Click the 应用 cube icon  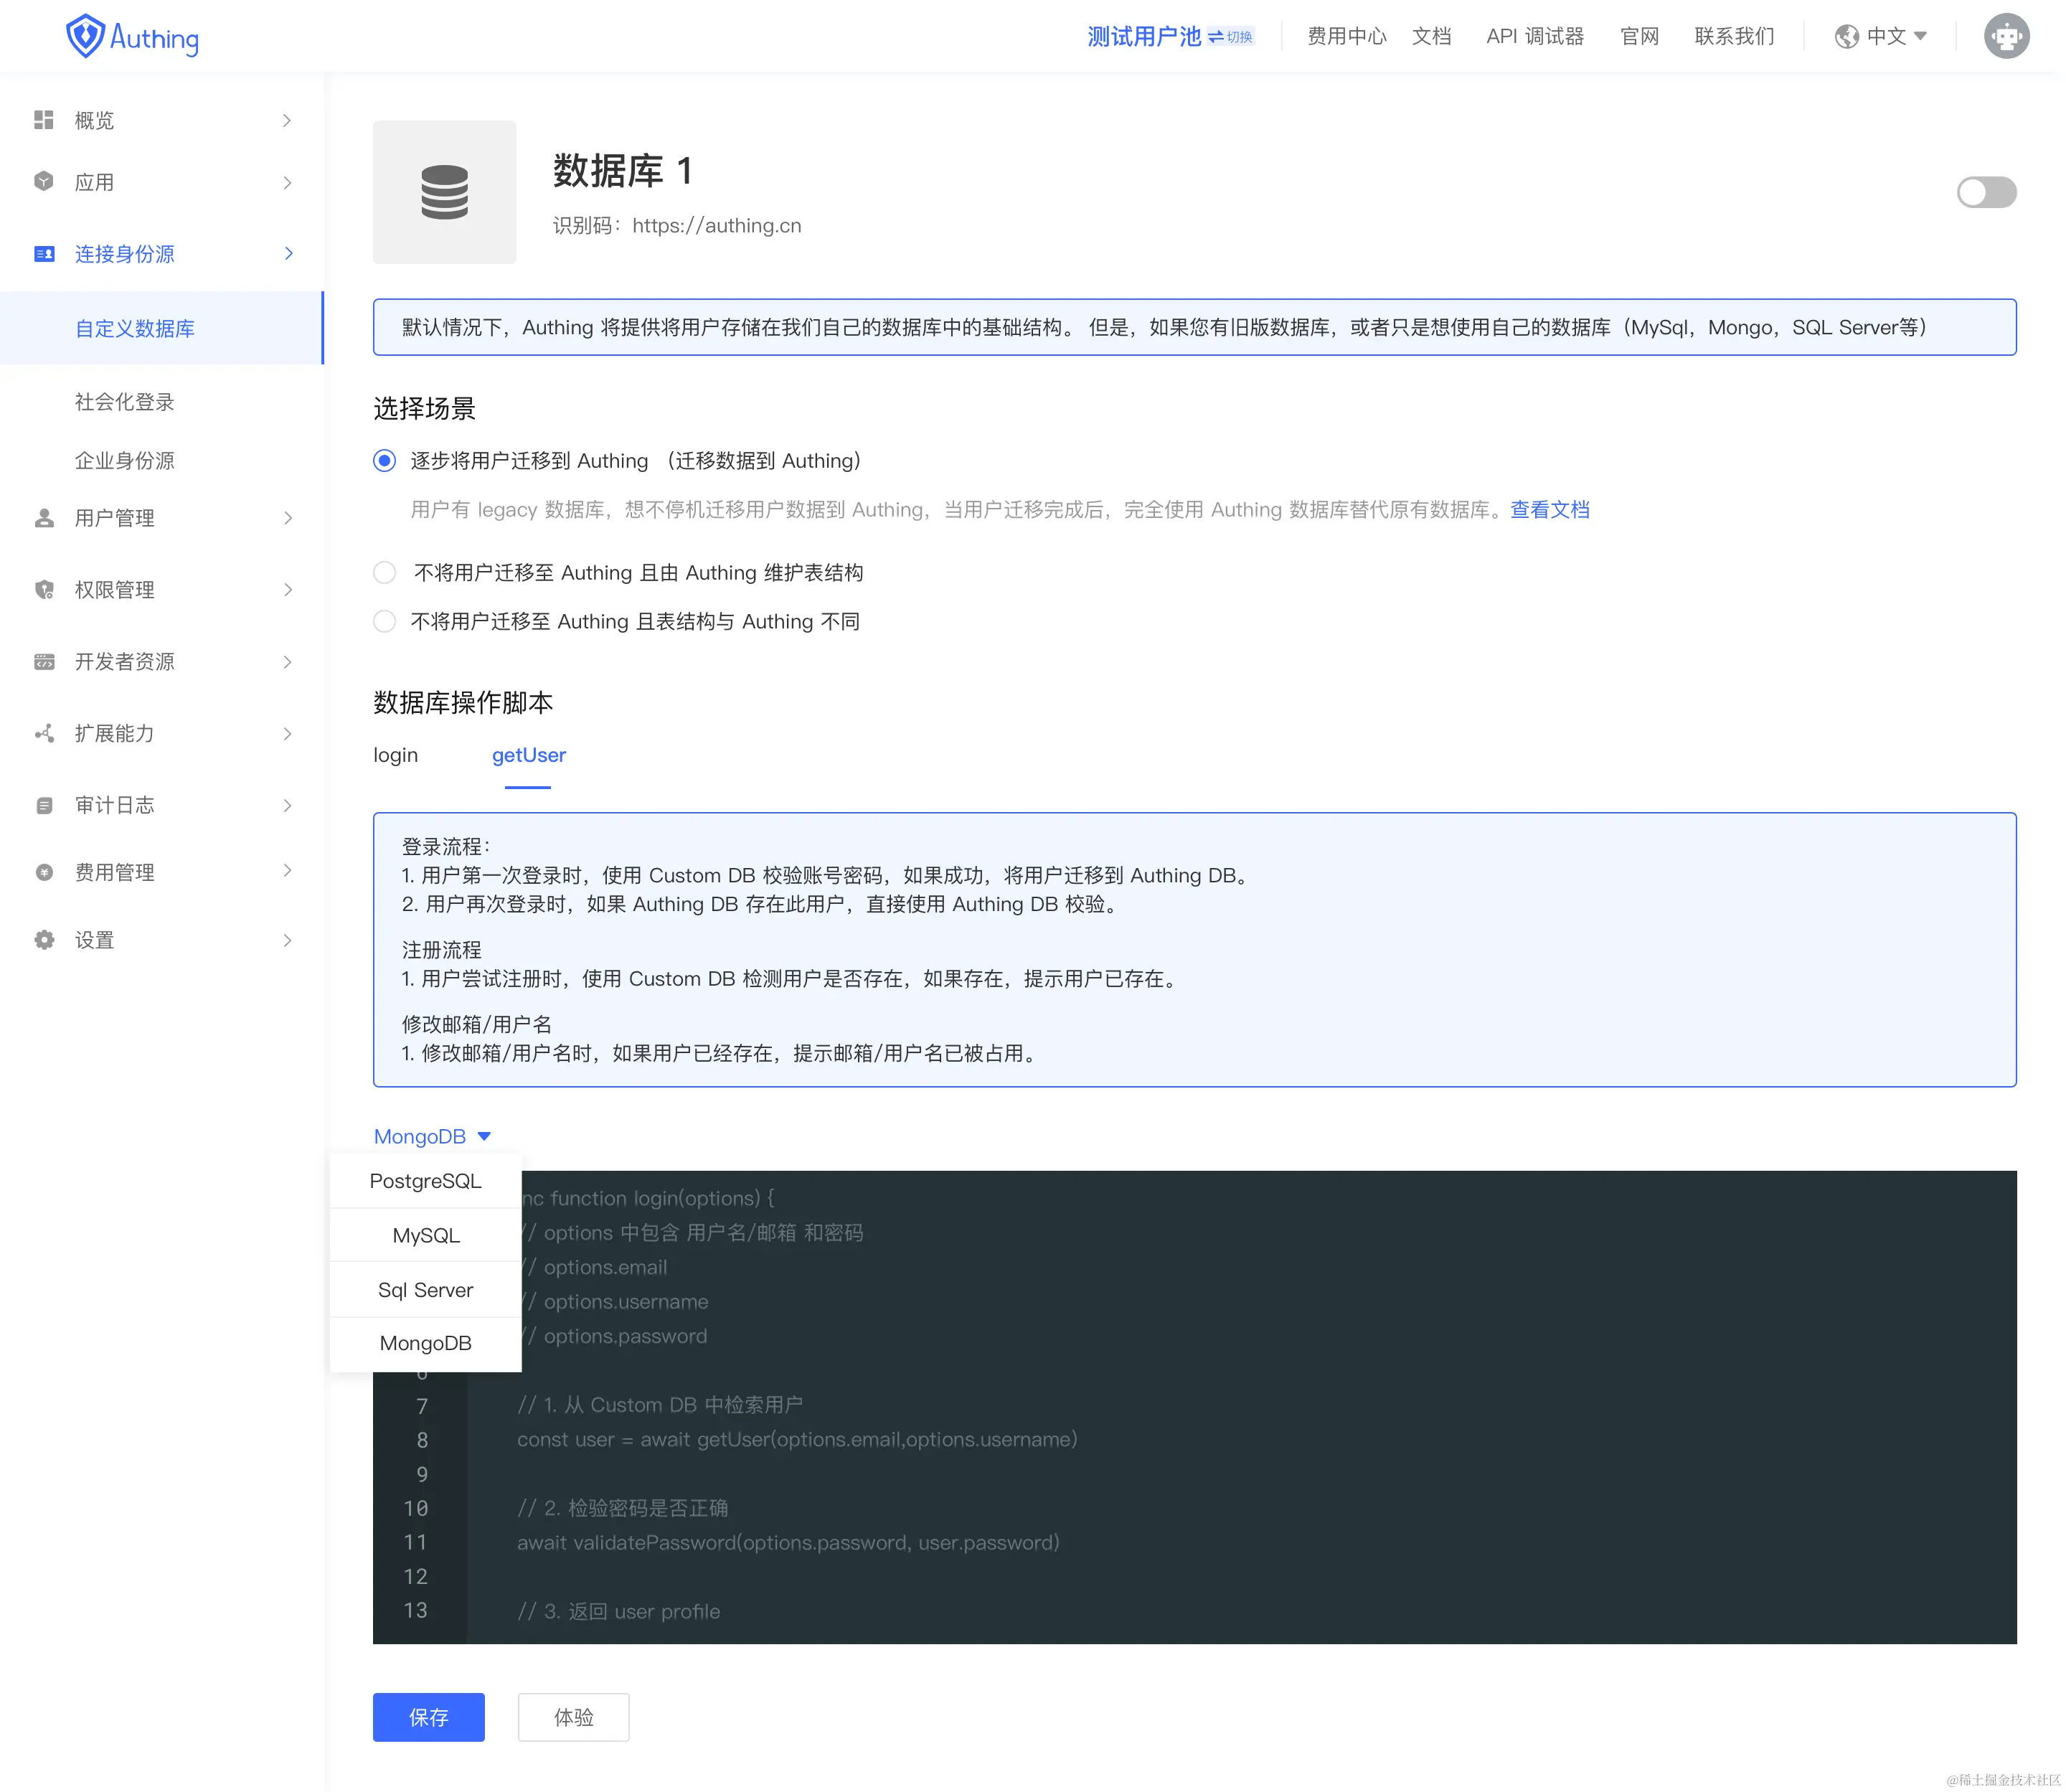[43, 182]
